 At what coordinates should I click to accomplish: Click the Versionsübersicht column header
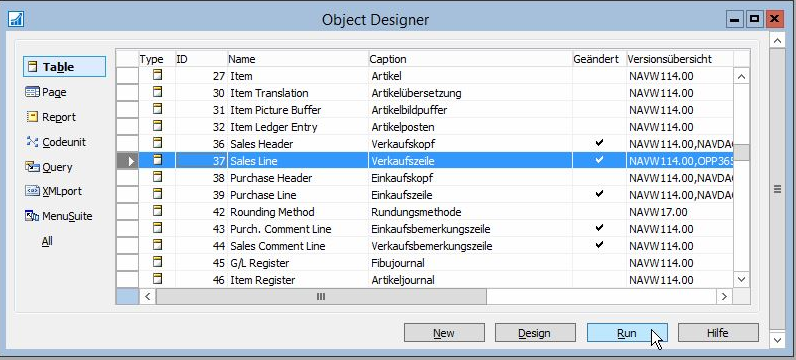(x=680, y=59)
